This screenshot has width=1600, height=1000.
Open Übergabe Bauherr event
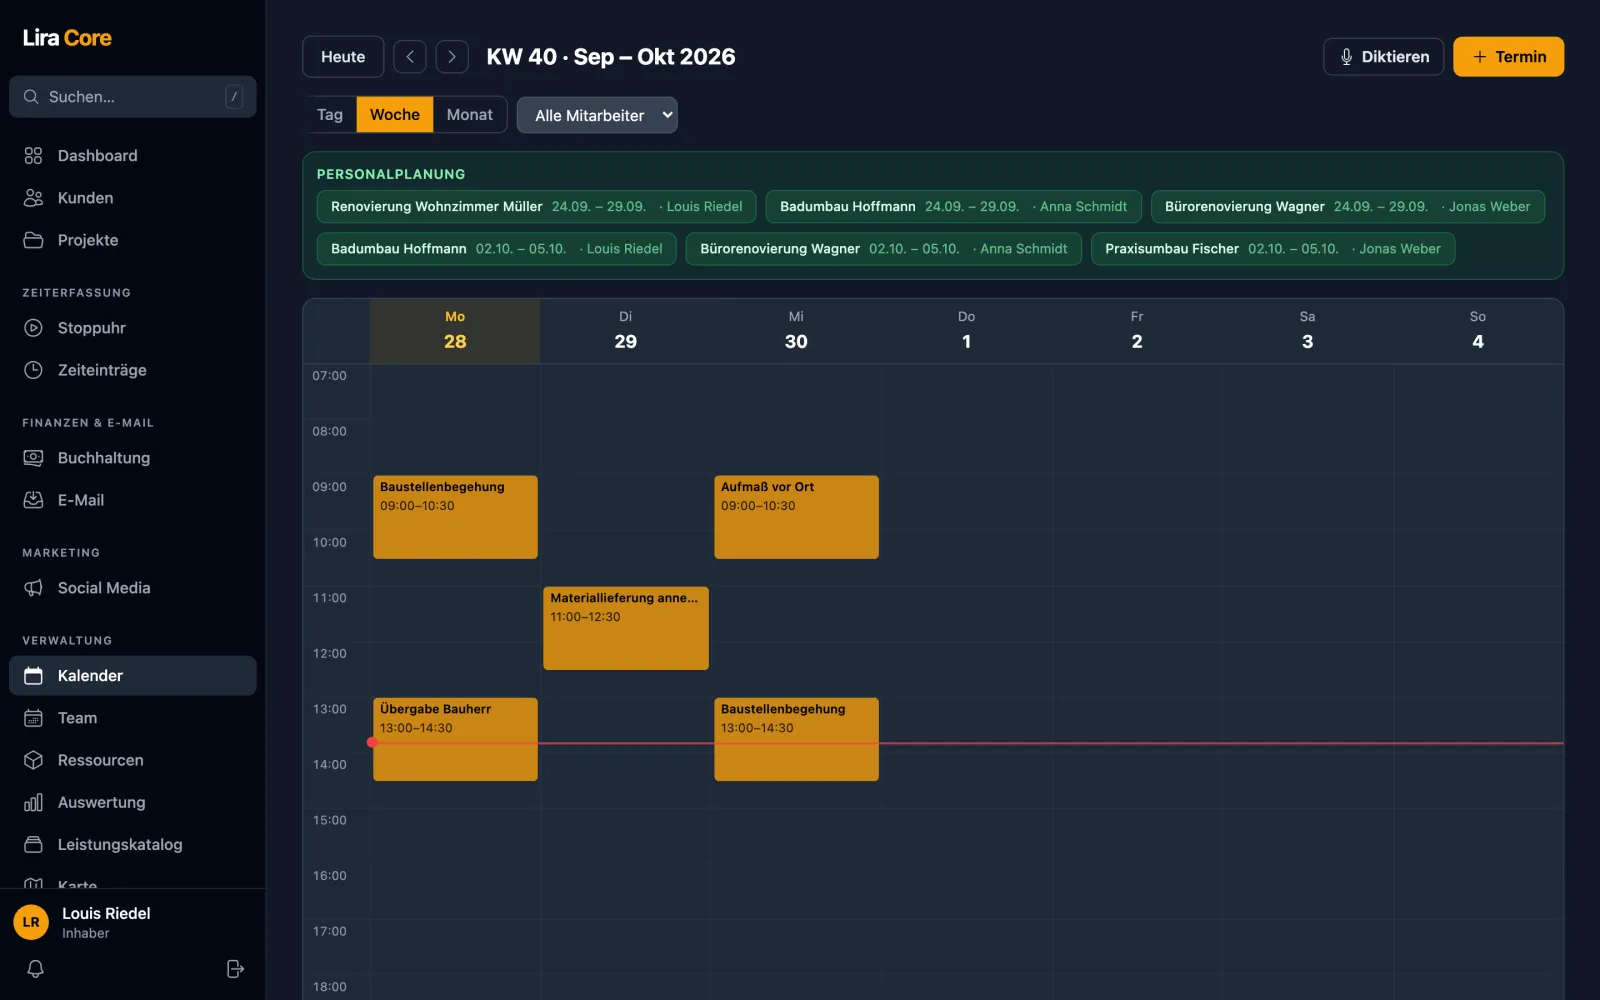455,739
